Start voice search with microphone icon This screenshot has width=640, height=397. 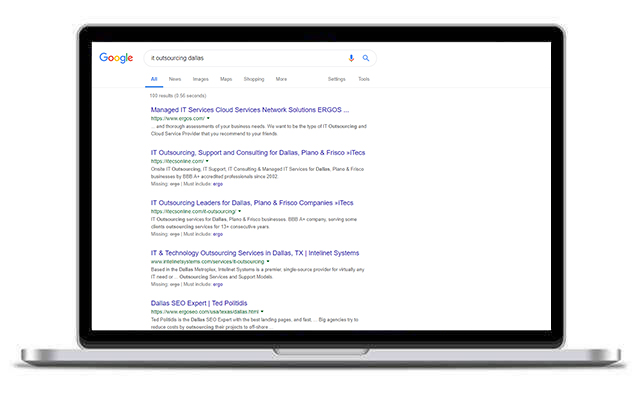(x=351, y=58)
